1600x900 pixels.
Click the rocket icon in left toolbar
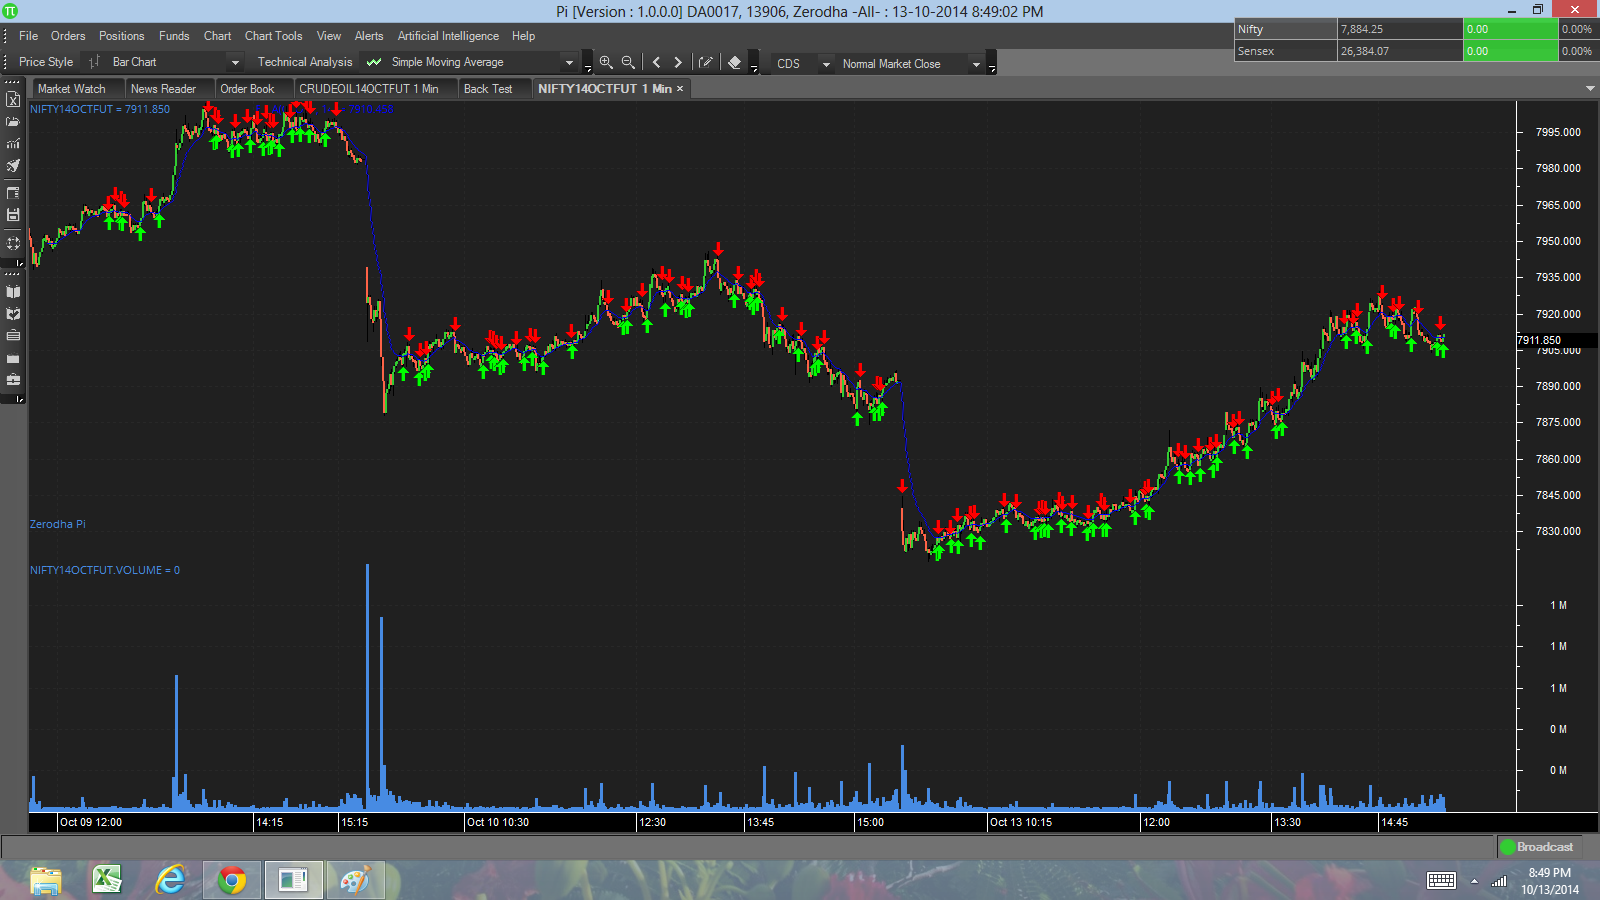pyautogui.click(x=13, y=166)
